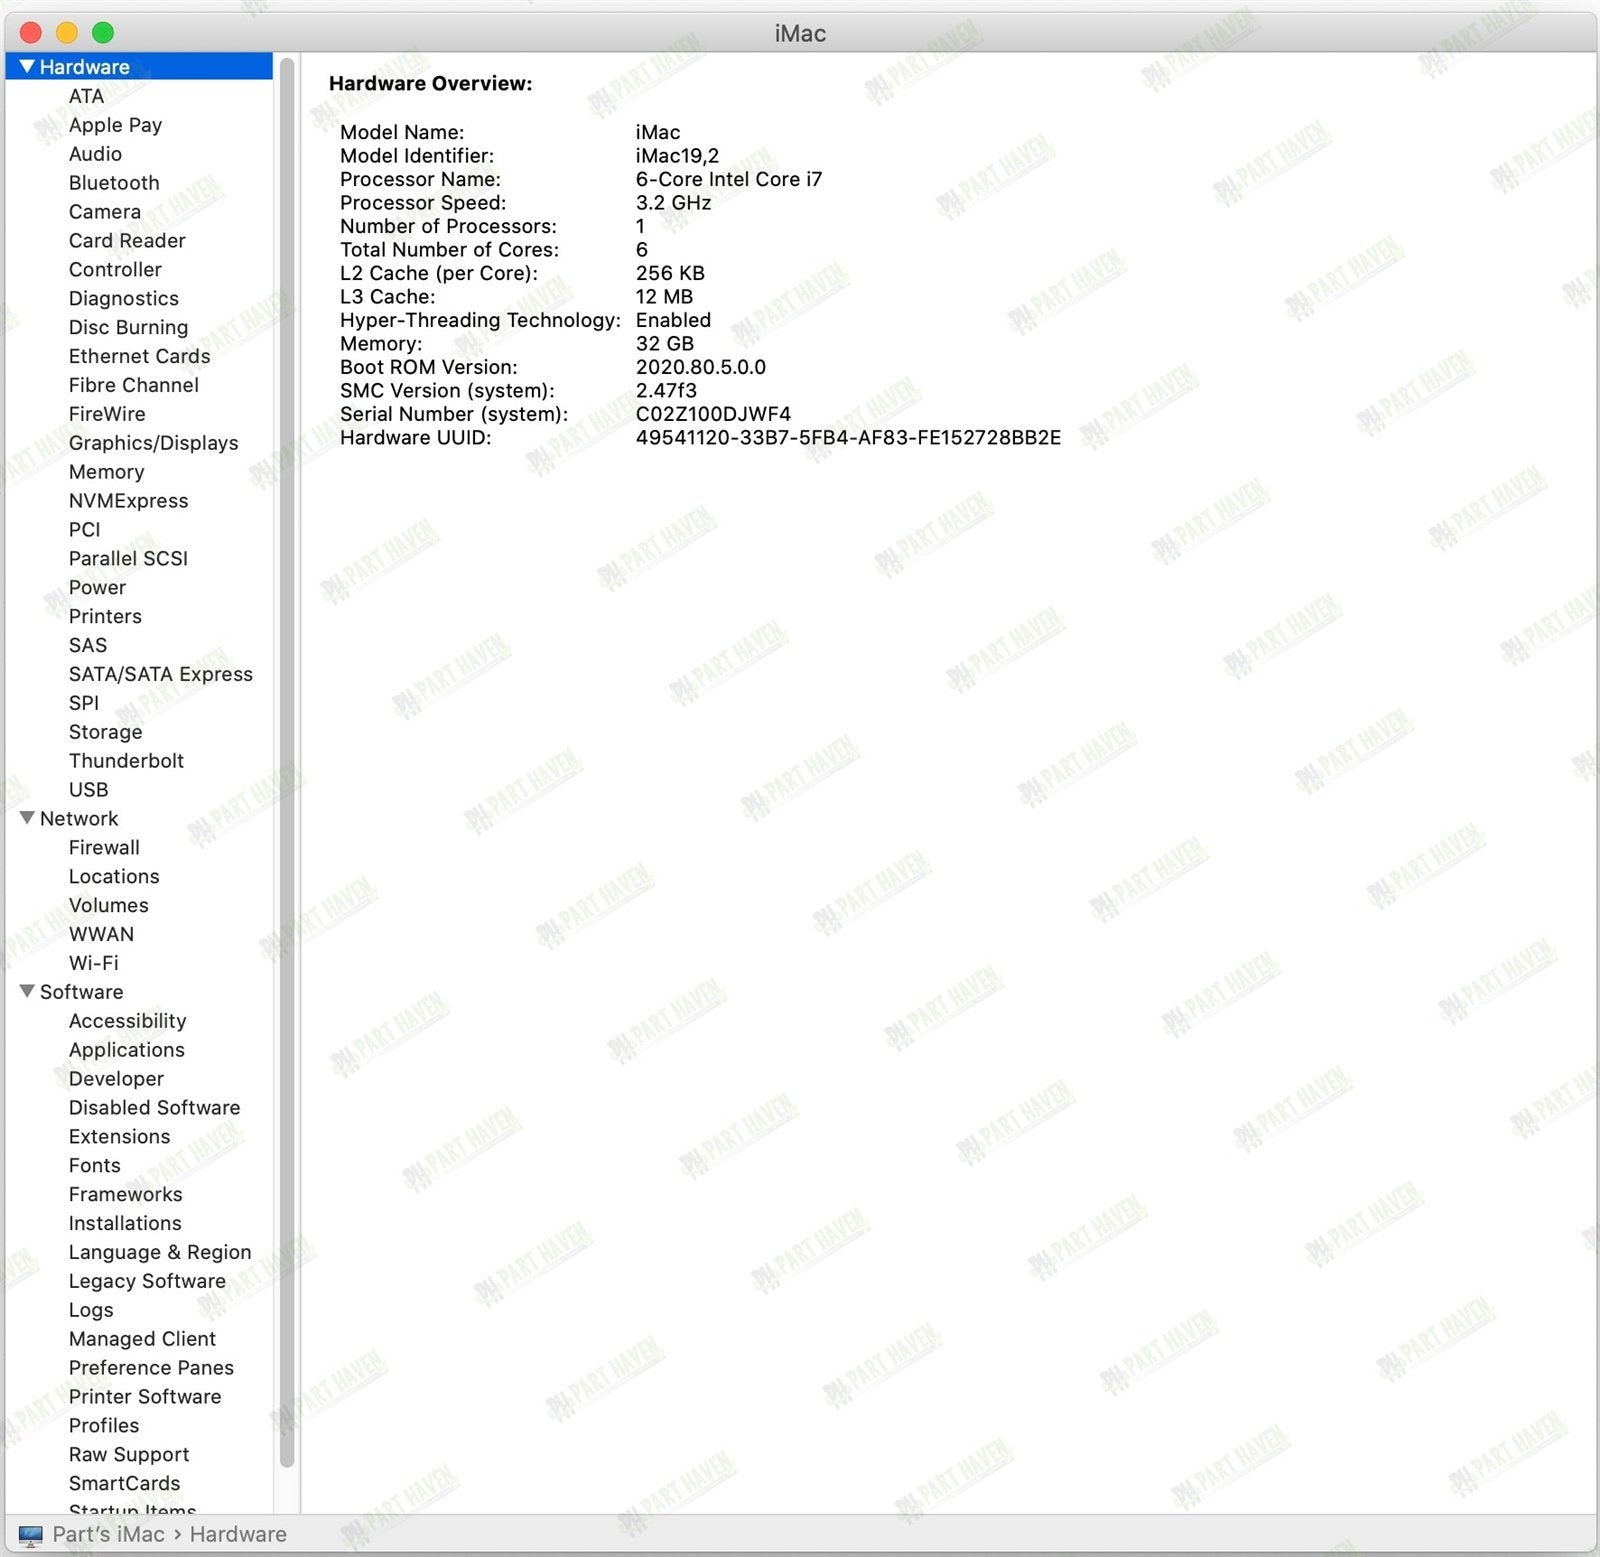This screenshot has width=1600, height=1557.
Task: Open the Audio section
Action: (x=95, y=154)
